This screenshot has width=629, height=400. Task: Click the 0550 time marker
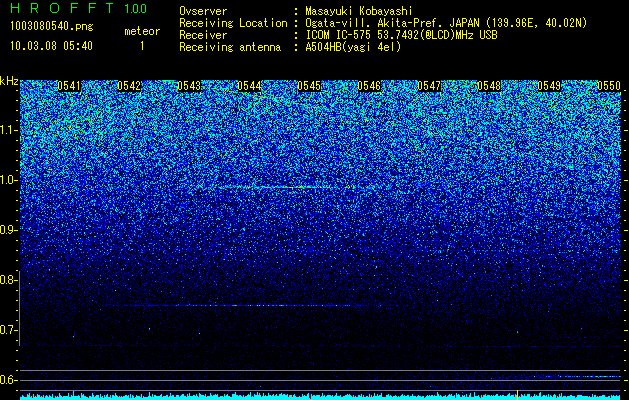[609, 86]
